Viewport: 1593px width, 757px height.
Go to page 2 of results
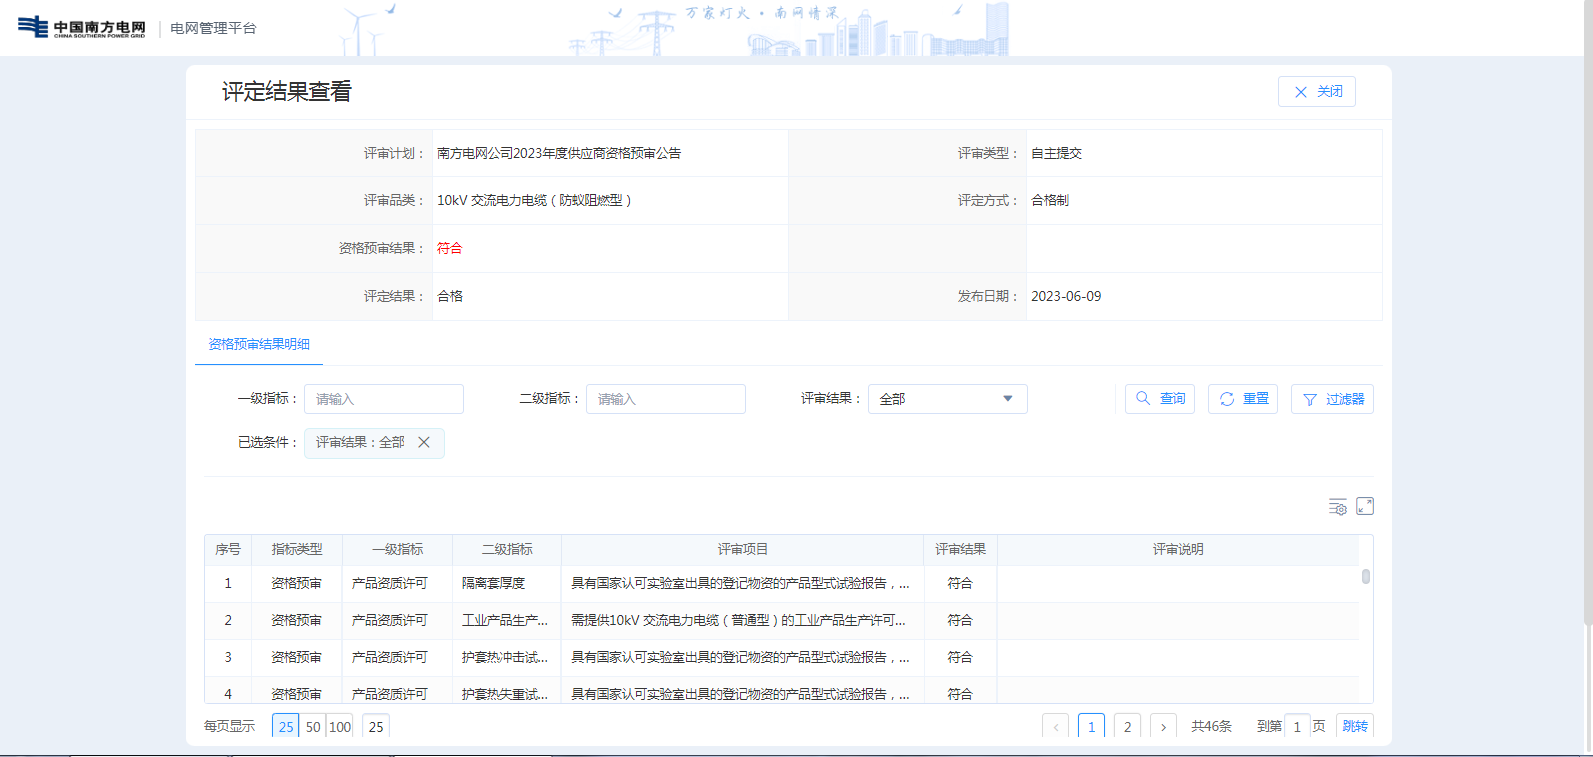(1127, 727)
